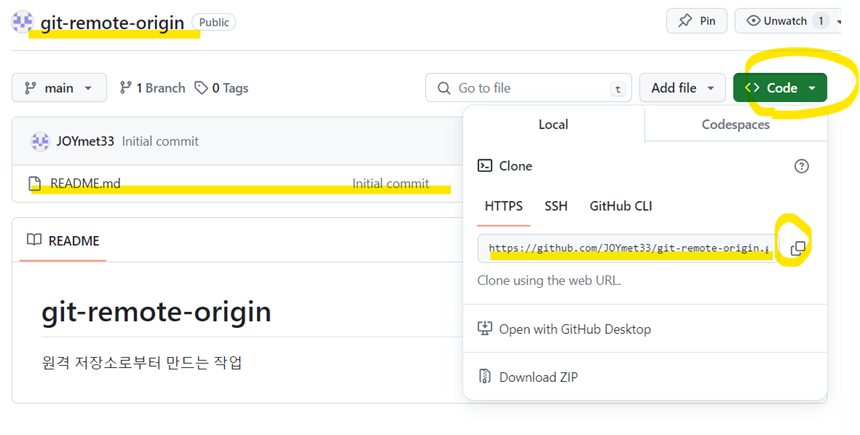Click the Public visibility badge
860x435 pixels.
click(x=214, y=22)
